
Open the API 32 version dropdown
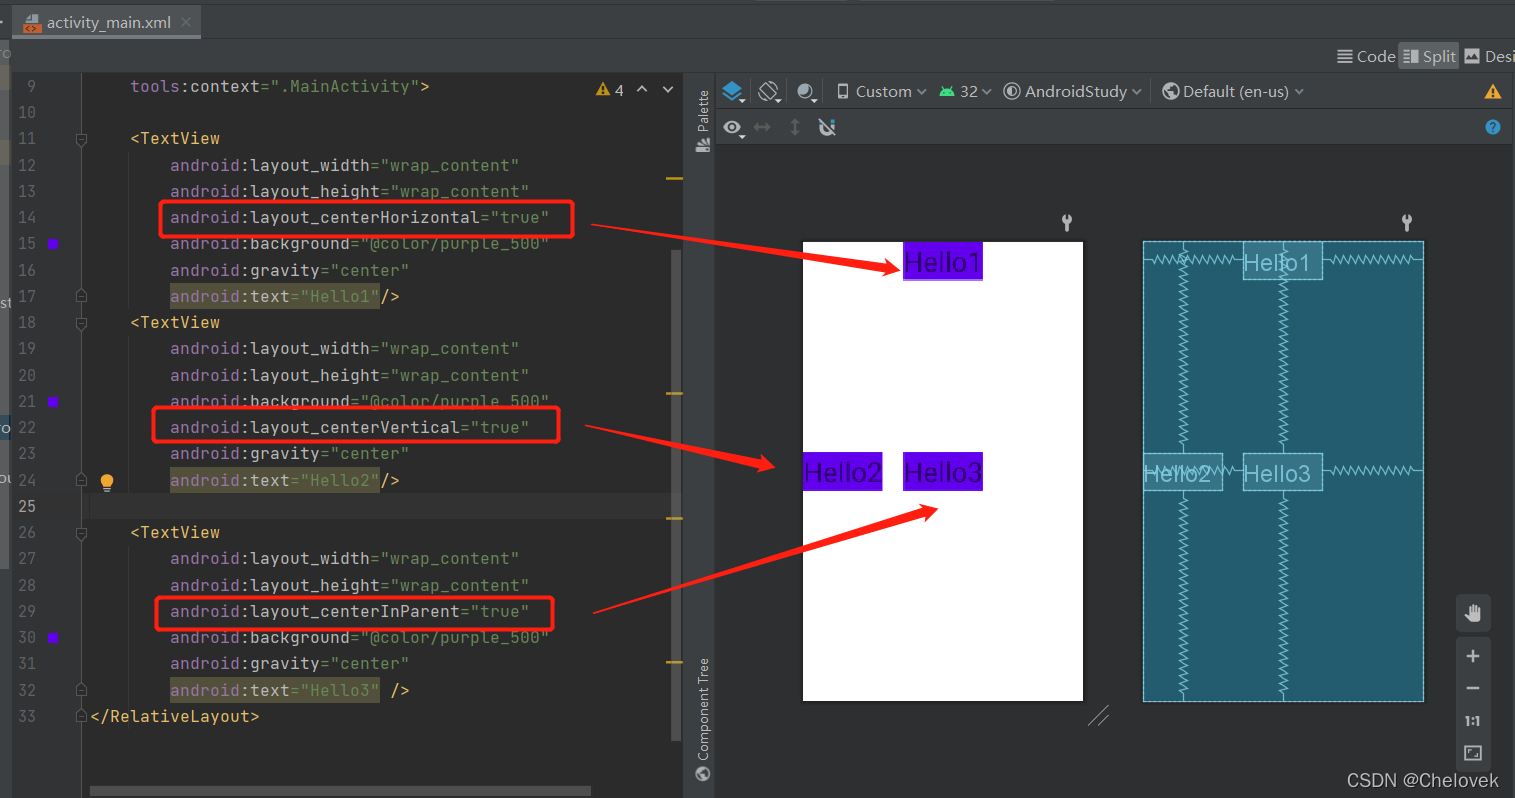click(x=965, y=92)
